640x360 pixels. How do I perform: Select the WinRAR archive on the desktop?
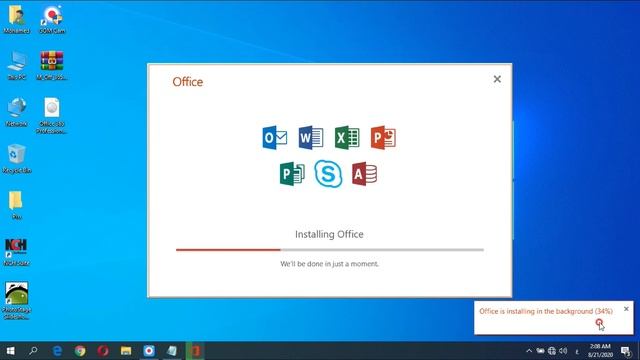[x=52, y=66]
